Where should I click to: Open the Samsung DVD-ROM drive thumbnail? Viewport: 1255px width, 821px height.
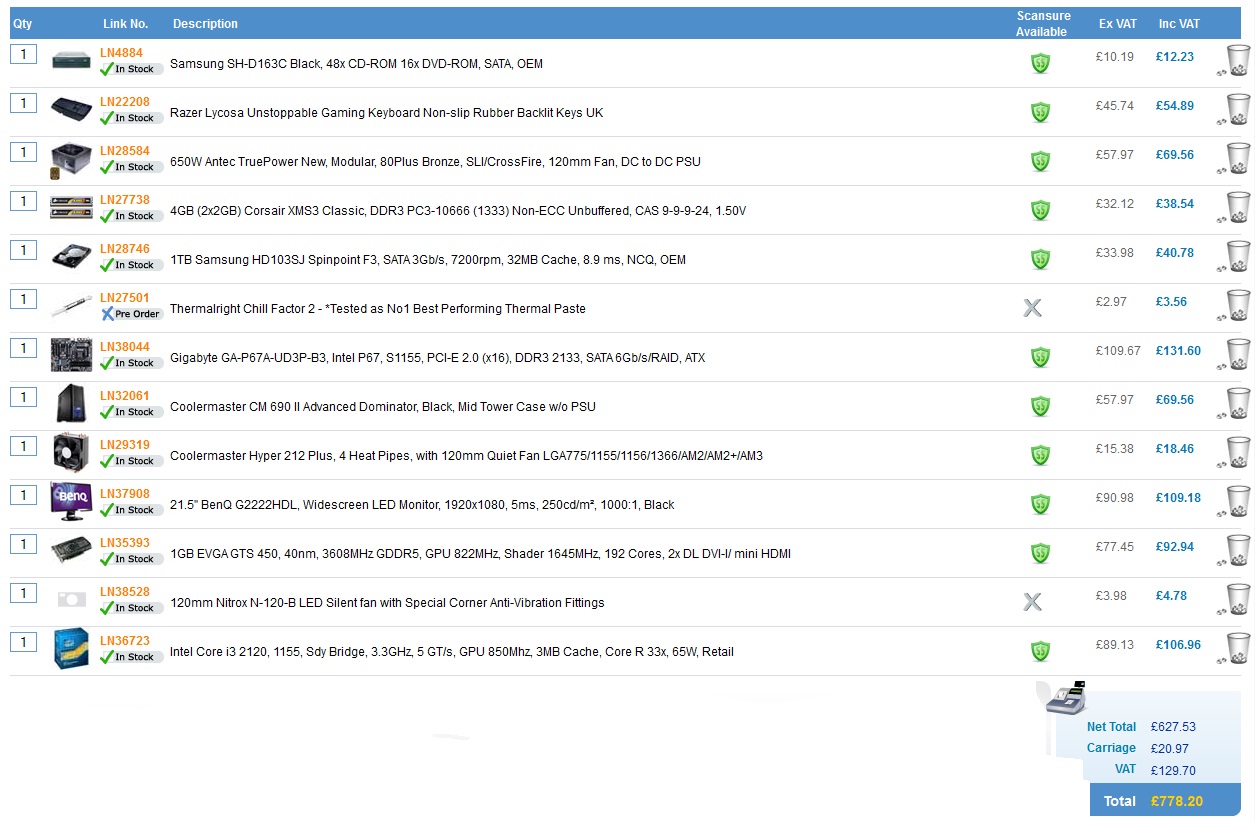[72, 61]
